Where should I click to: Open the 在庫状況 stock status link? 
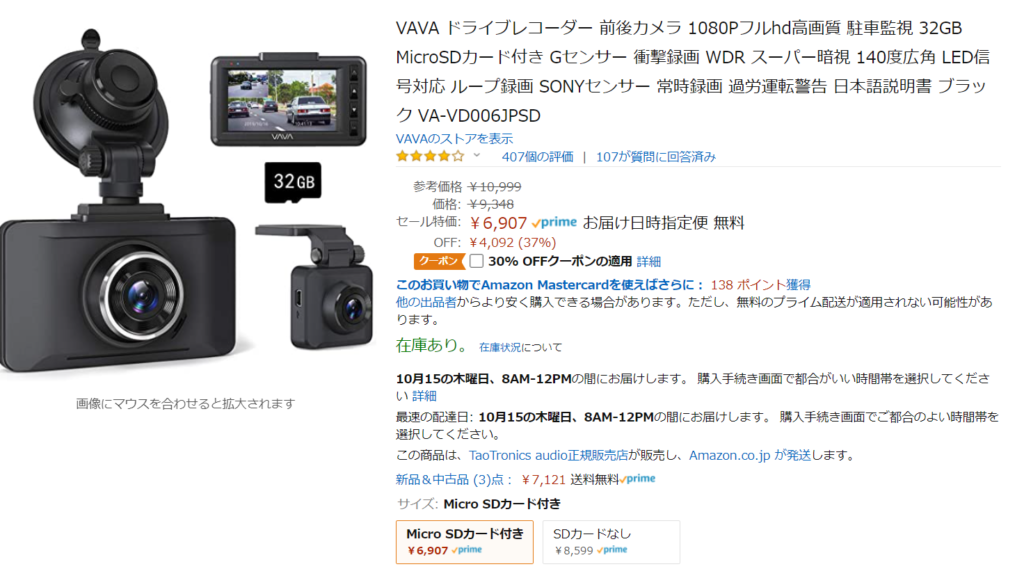coord(500,347)
